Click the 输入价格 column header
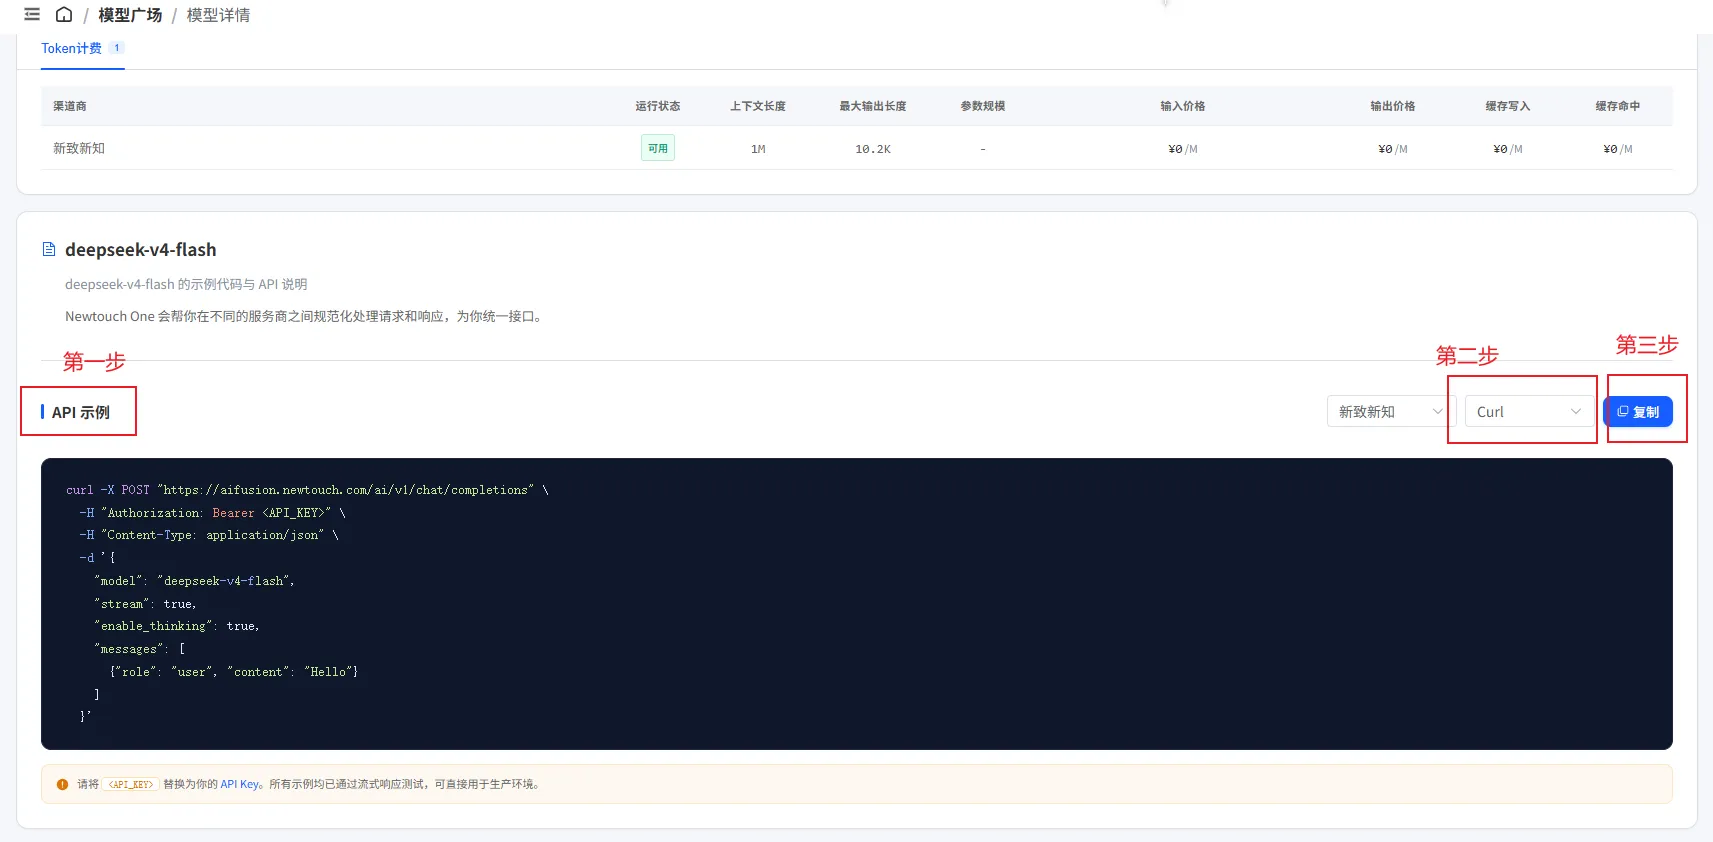Image resolution: width=1713 pixels, height=842 pixels. pos(1183,106)
